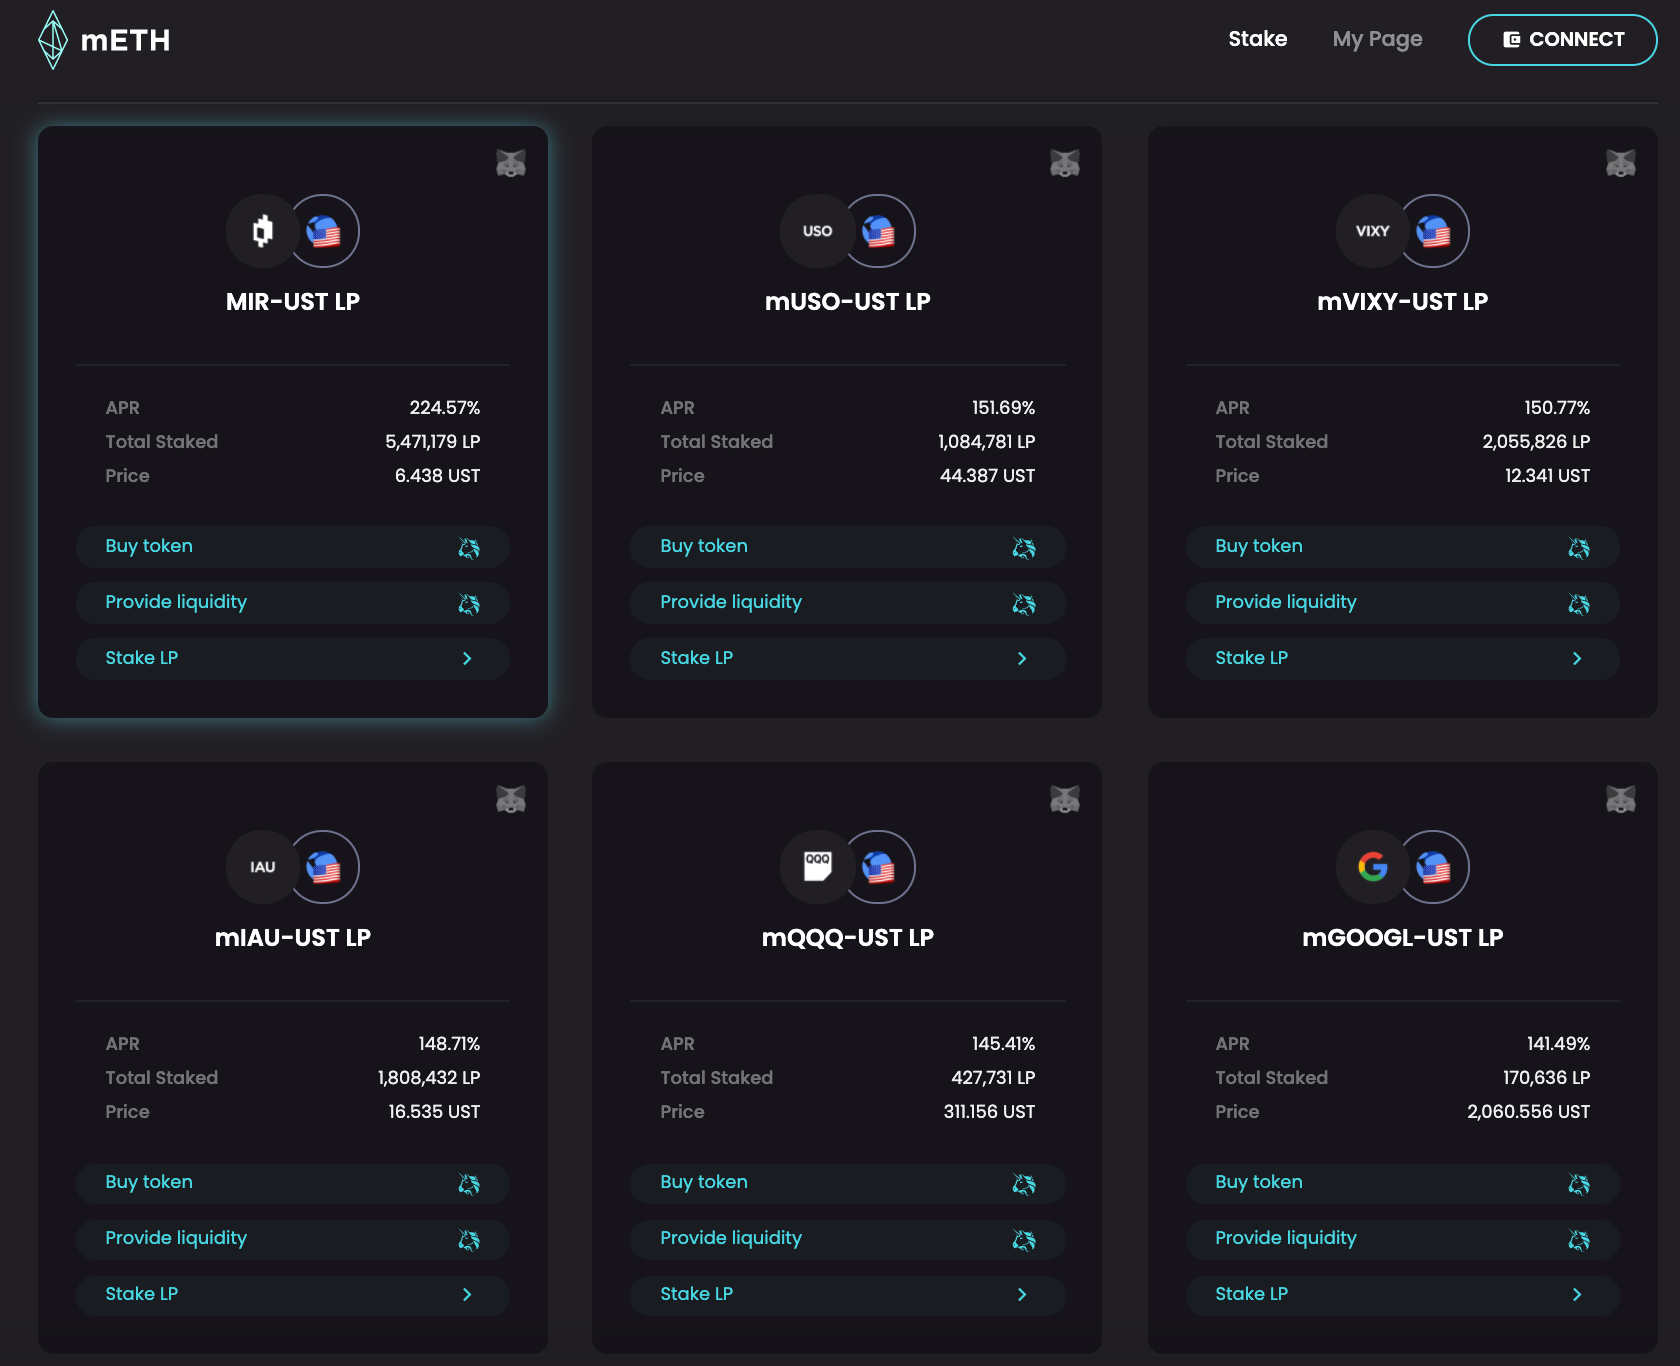Select the MIR-UST LP card title
This screenshot has height=1366, width=1680.
click(x=293, y=302)
